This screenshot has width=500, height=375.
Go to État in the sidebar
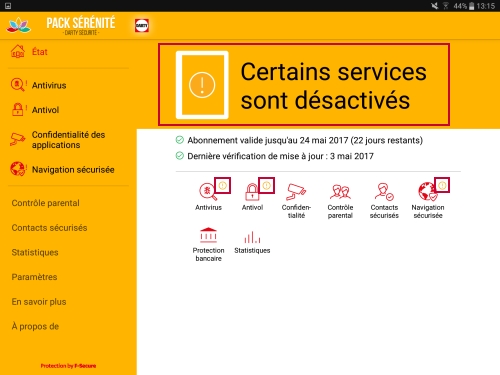click(x=40, y=52)
